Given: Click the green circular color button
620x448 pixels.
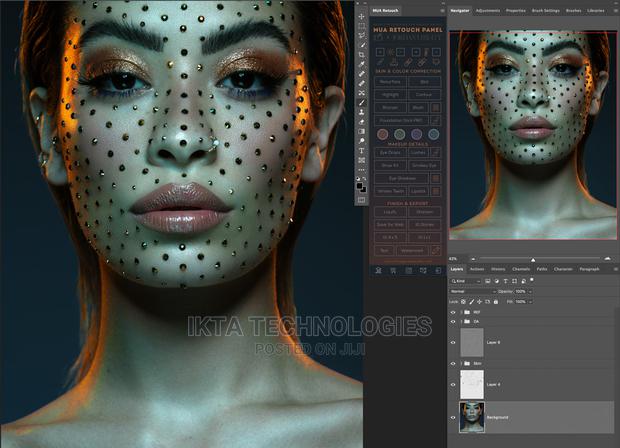Looking at the screenshot, I should point(399,134).
